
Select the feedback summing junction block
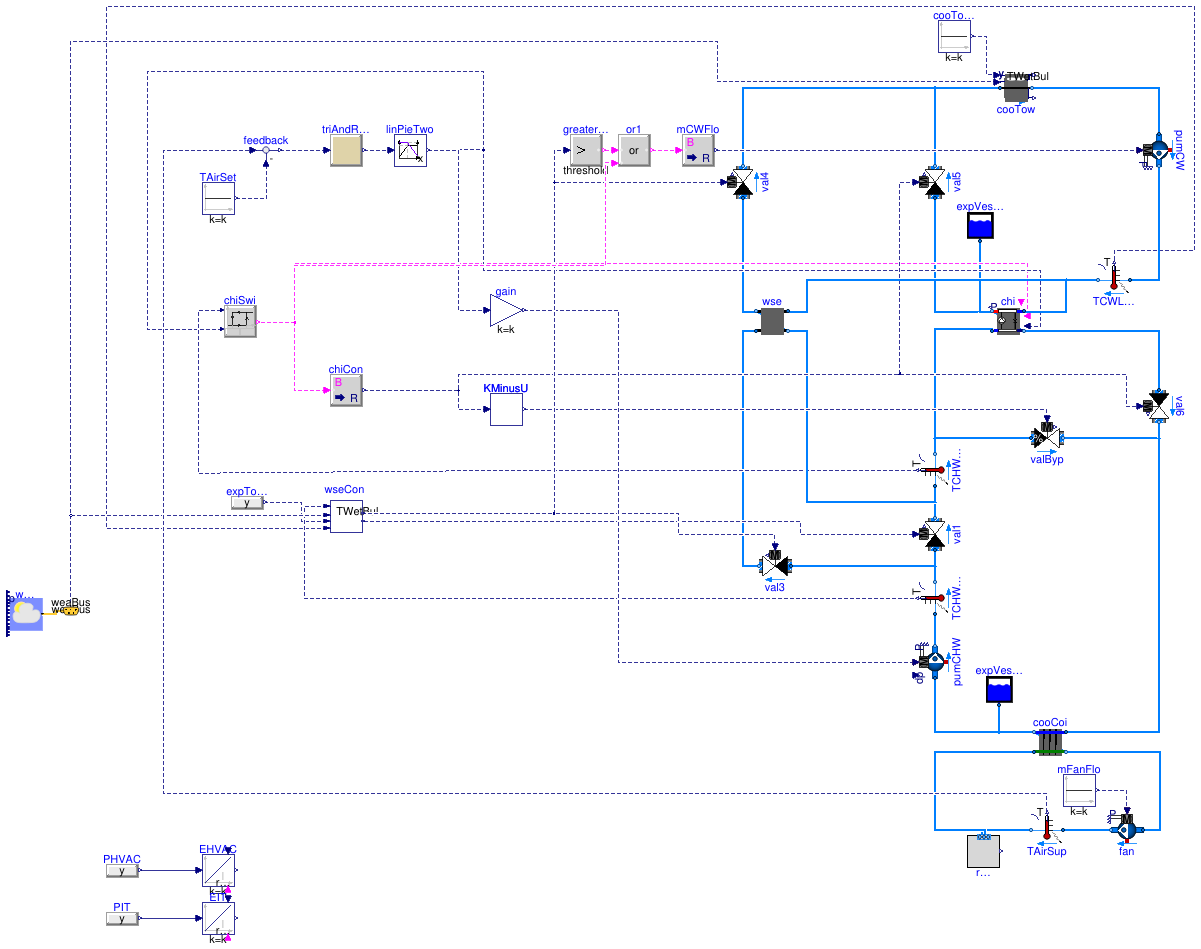click(x=266, y=150)
